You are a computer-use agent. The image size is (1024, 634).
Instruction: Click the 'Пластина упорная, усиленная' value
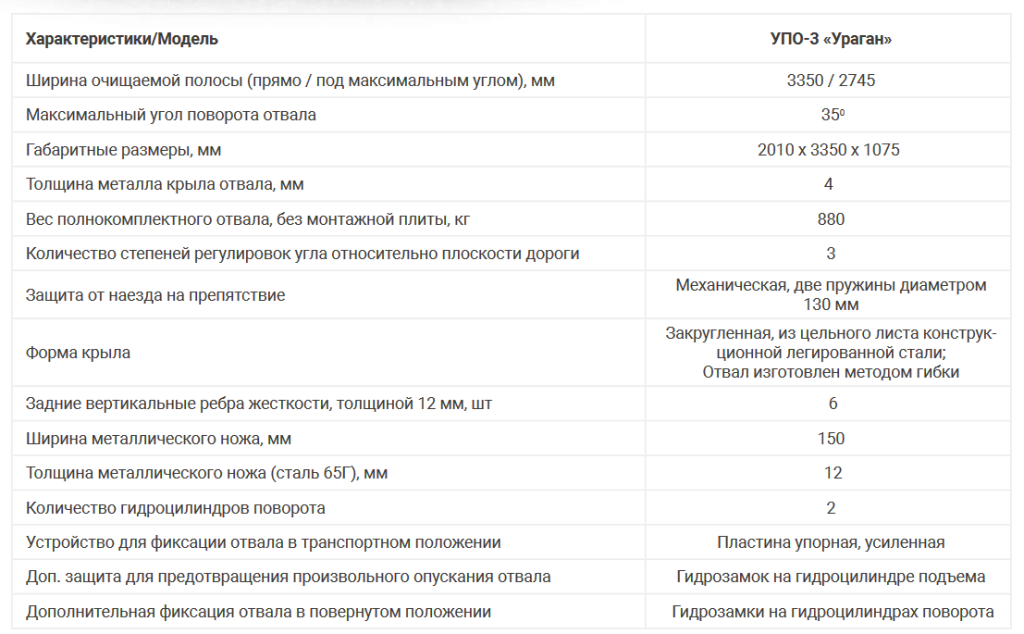pos(830,543)
